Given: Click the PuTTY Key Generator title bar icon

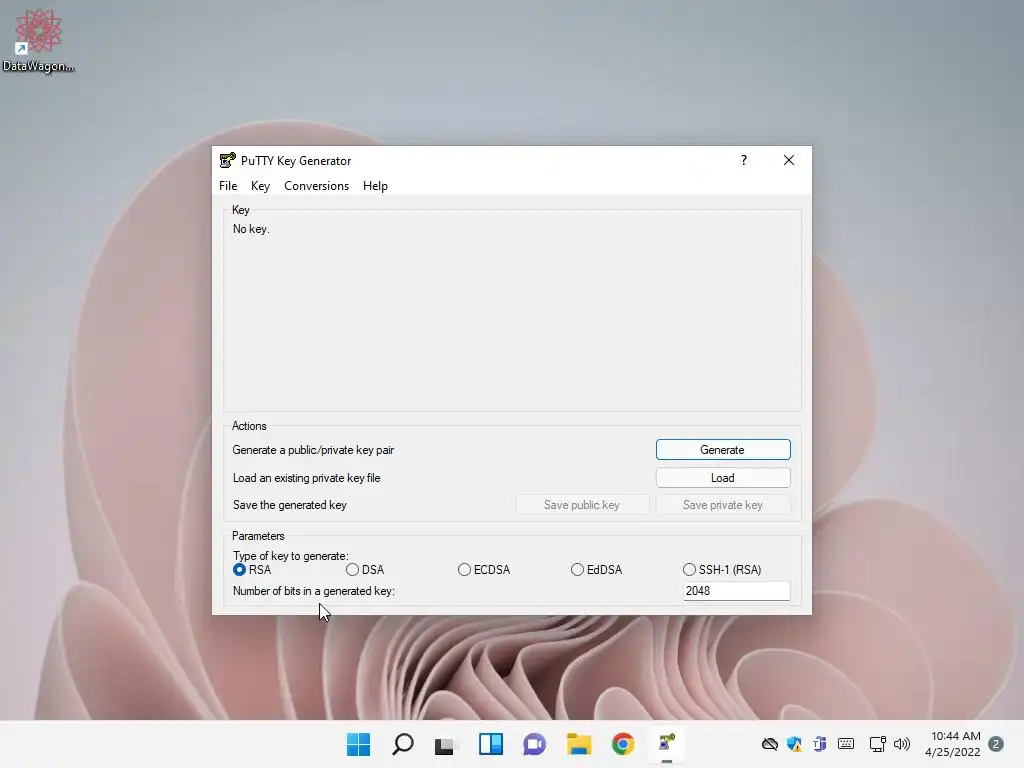Looking at the screenshot, I should pos(227,161).
